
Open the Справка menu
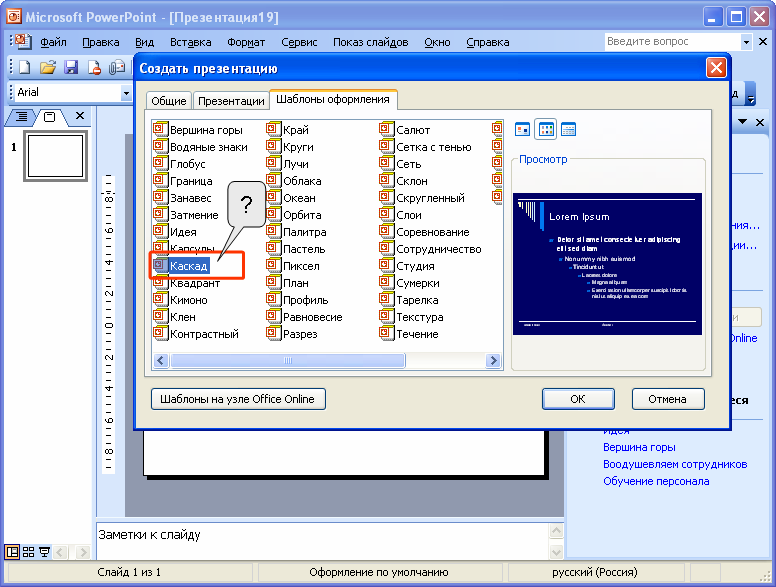[487, 42]
